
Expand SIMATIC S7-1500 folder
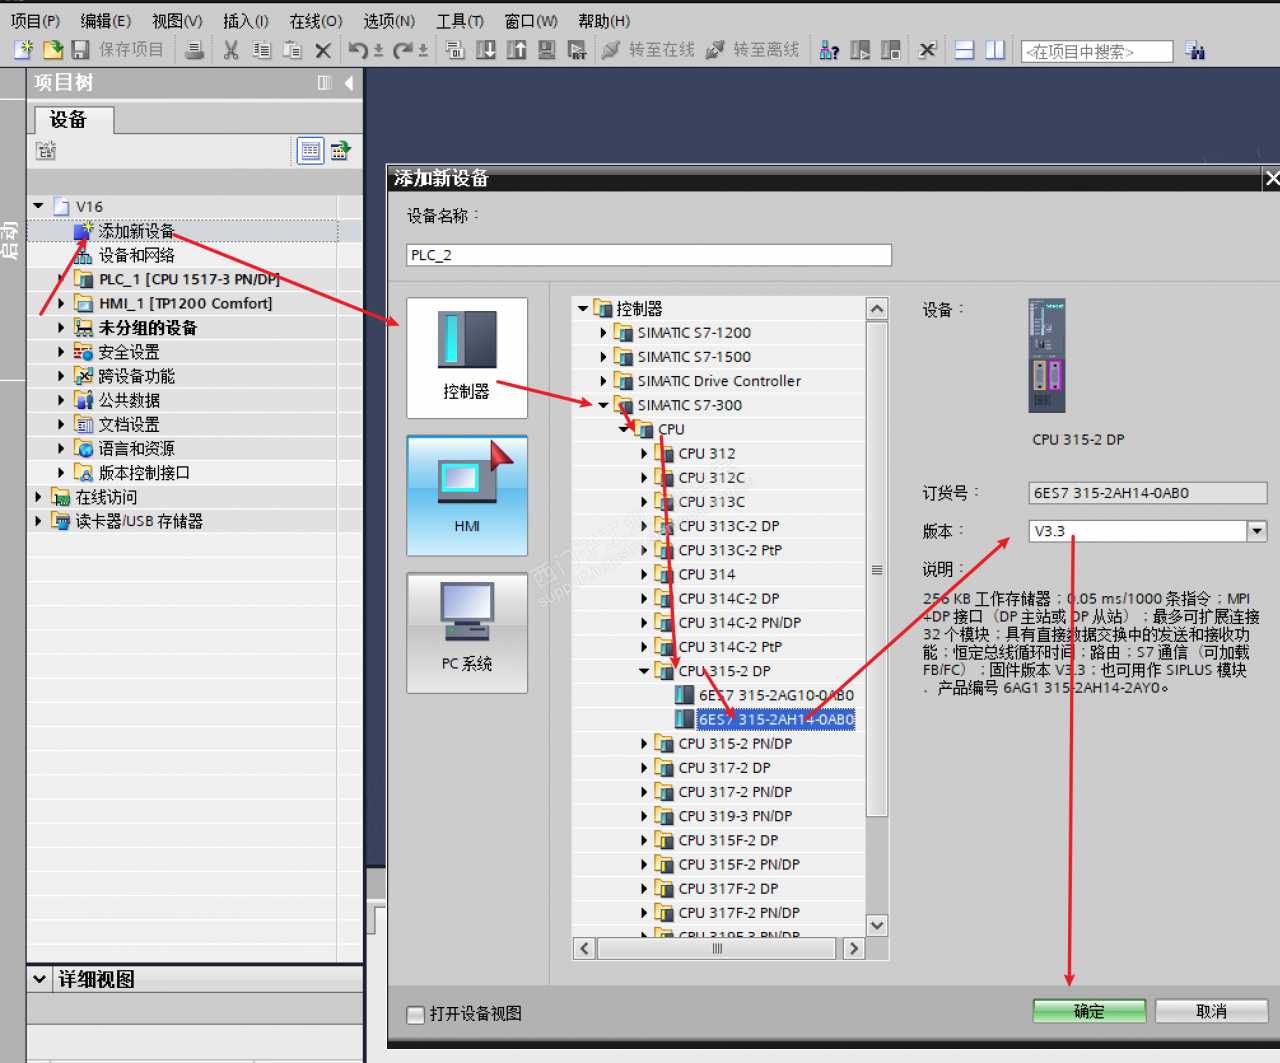[603, 357]
